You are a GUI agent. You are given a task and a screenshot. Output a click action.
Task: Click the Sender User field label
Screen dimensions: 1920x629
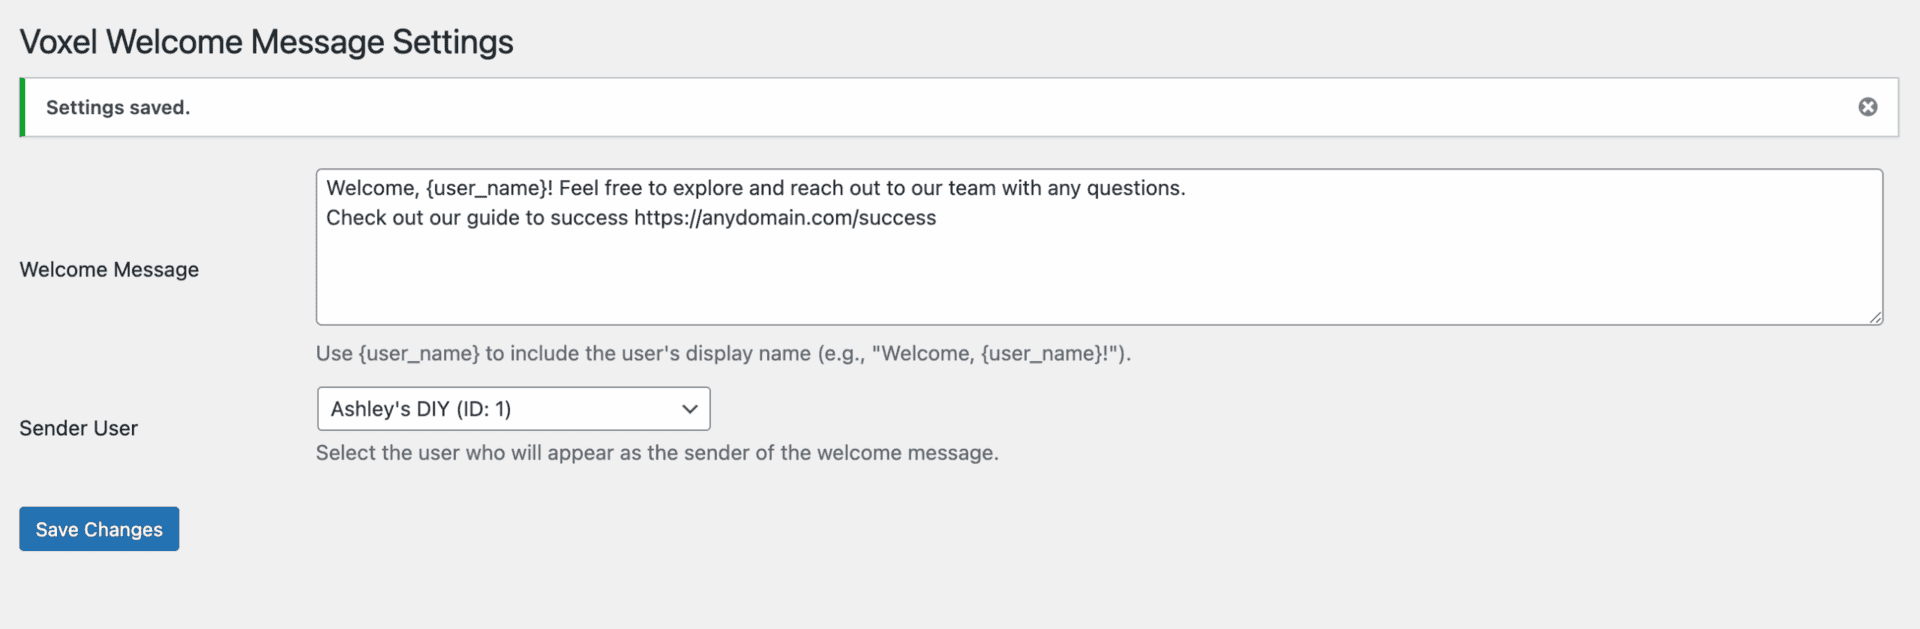tap(79, 428)
